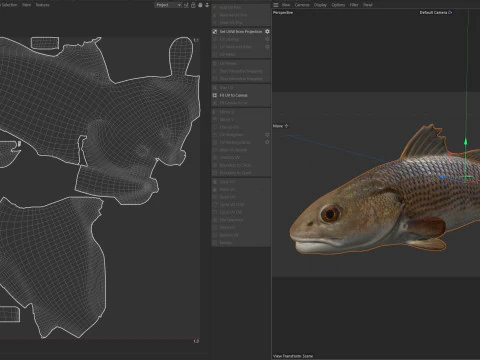Run the Fit Canvas to UV command
480x360 pixels.
click(x=233, y=103)
